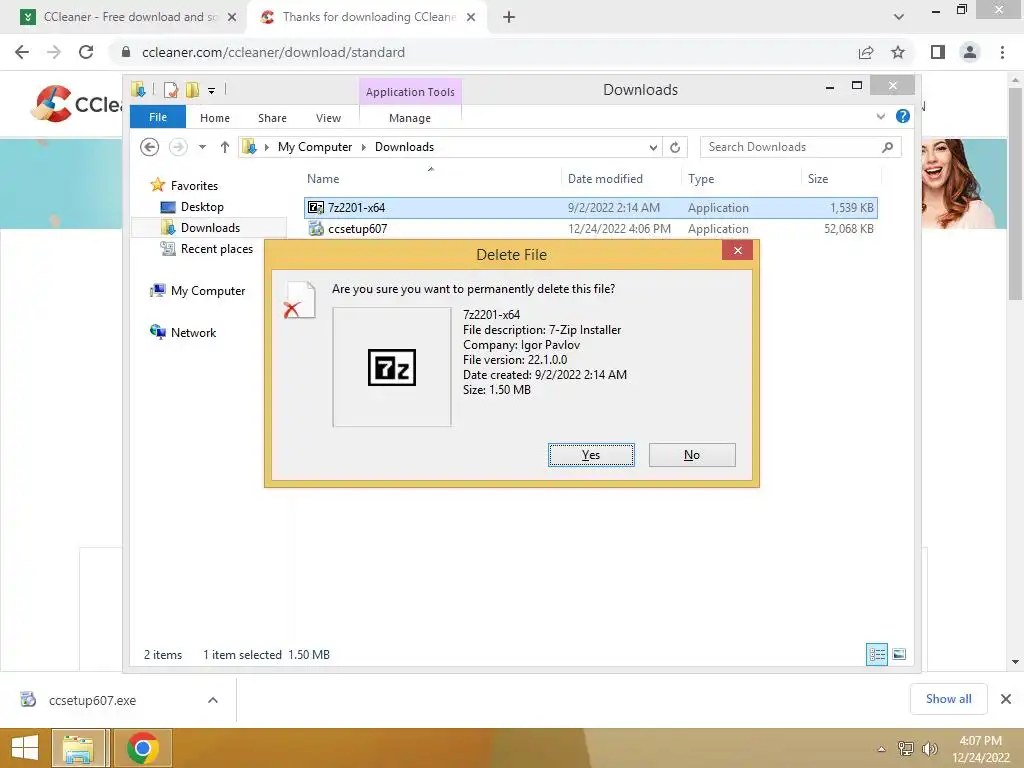This screenshot has height=768, width=1024.
Task: Click the search magnifier icon
Action: [x=887, y=147]
